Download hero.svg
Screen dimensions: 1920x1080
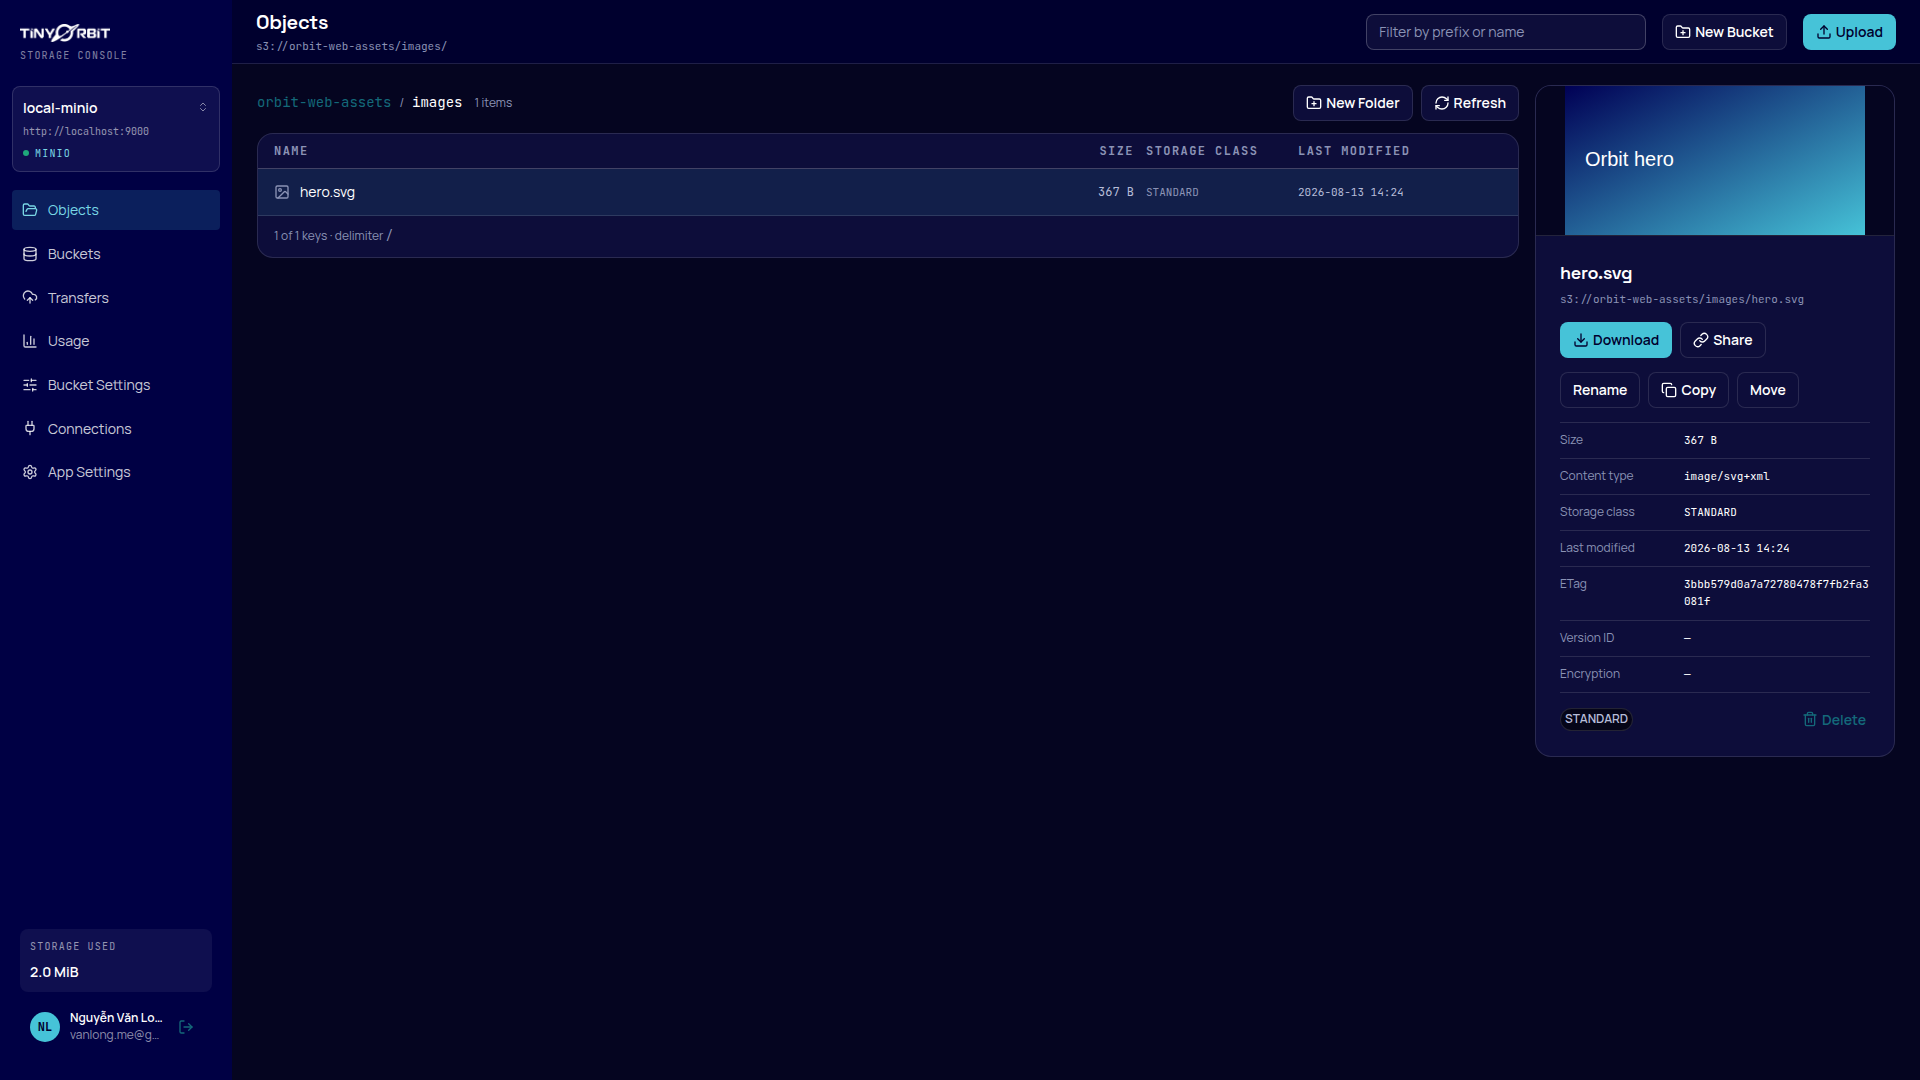click(1616, 340)
